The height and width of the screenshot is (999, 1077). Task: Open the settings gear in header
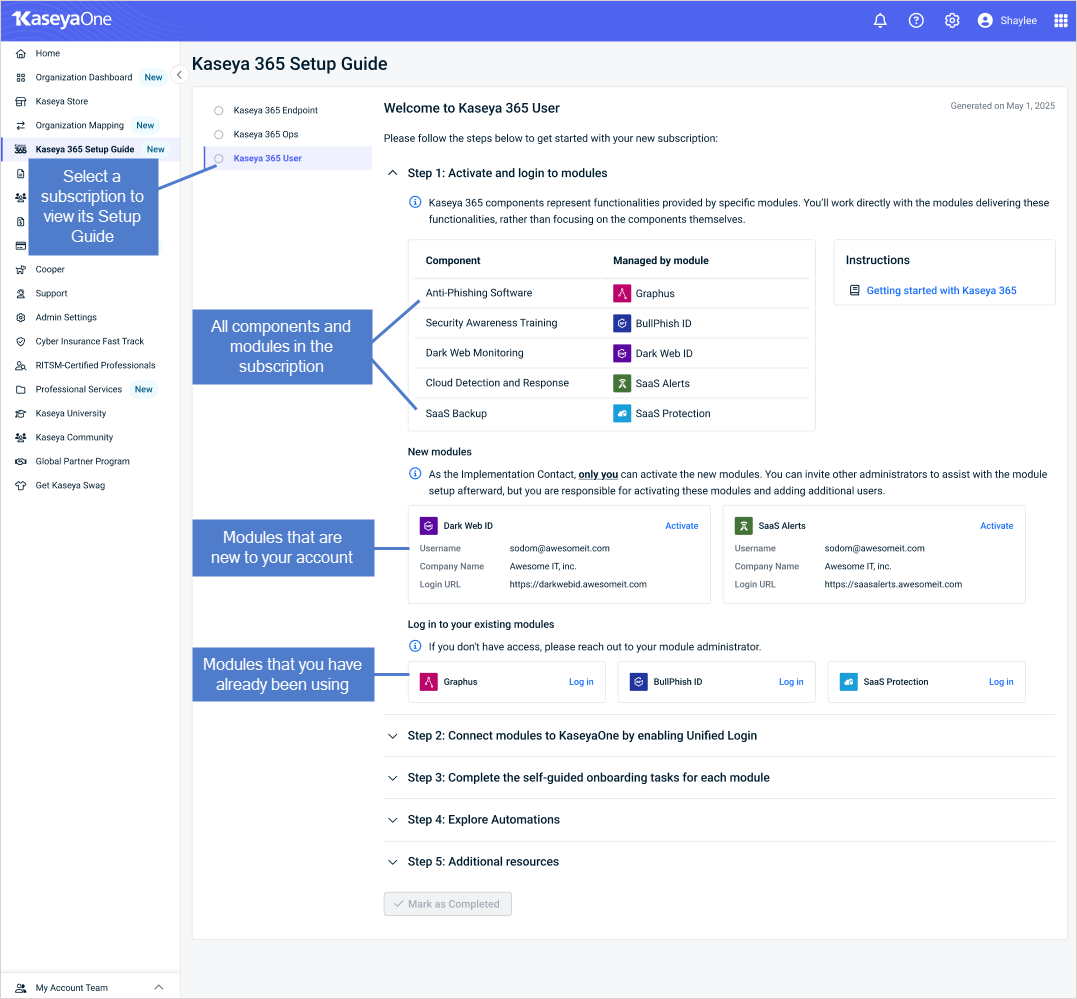(951, 21)
